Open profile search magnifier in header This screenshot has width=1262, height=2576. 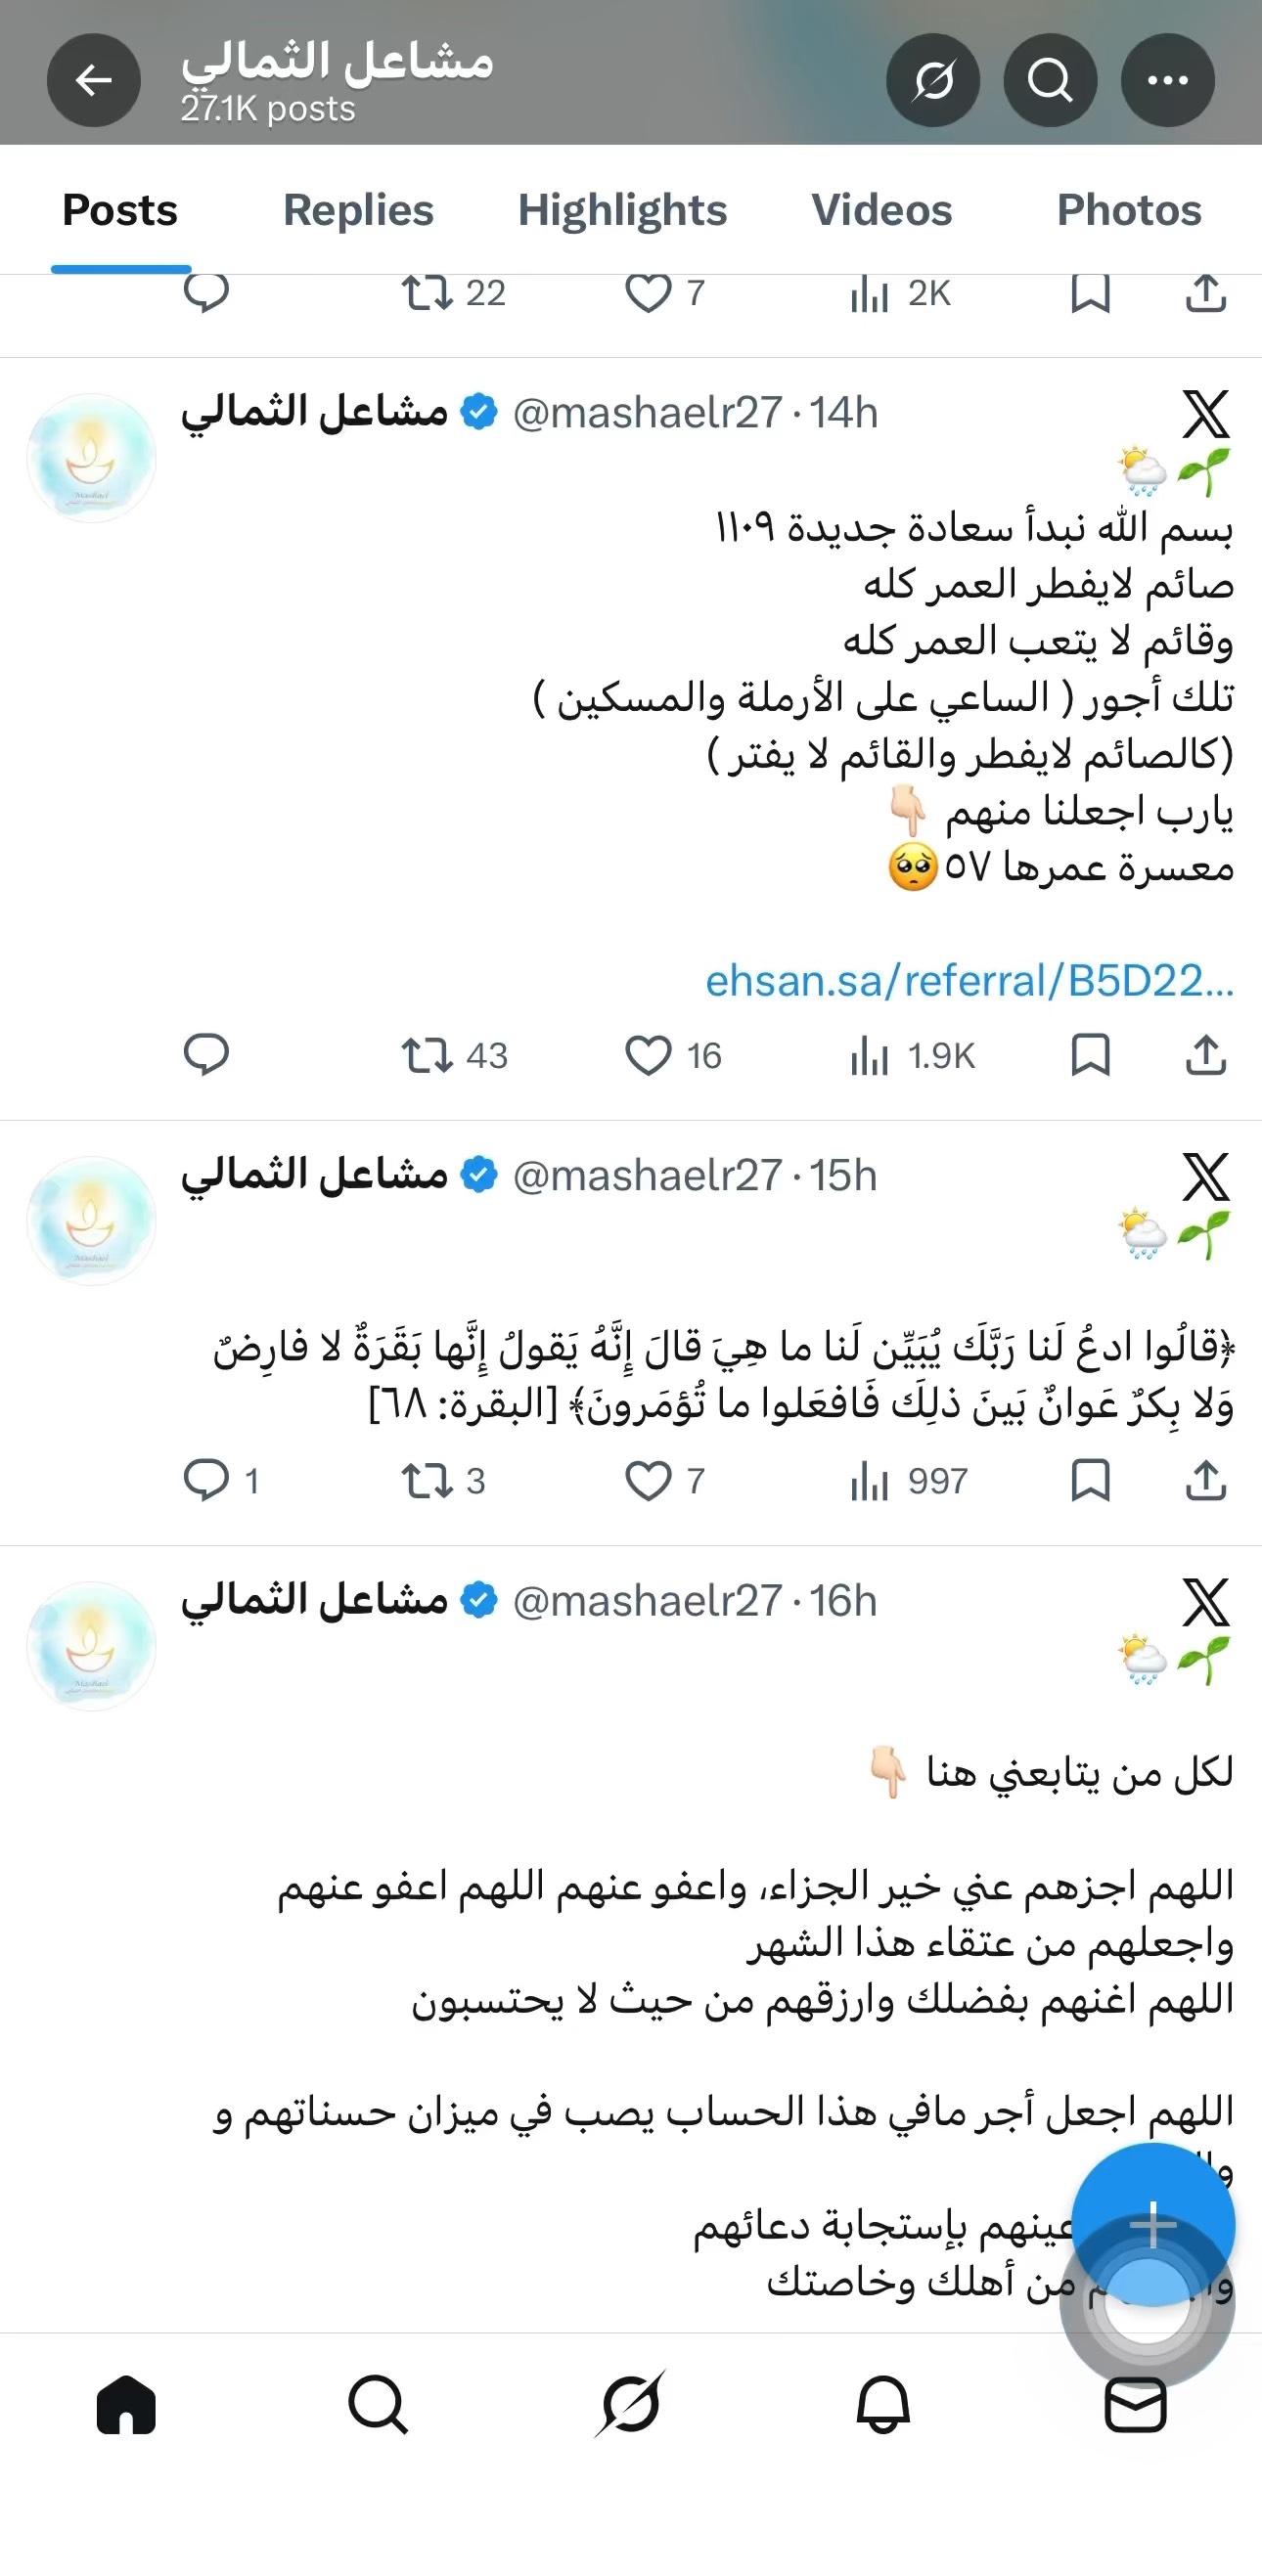[x=1050, y=80]
